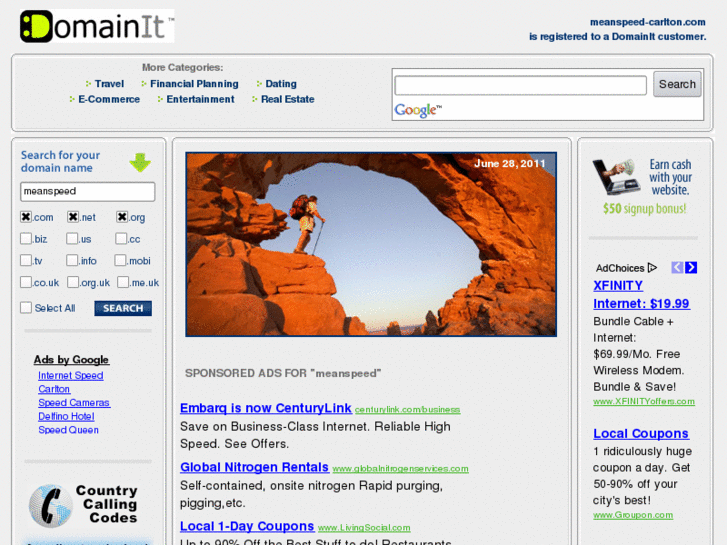This screenshot has height=545, width=727.
Task: Check the .us checkbox
Action: click(72, 238)
